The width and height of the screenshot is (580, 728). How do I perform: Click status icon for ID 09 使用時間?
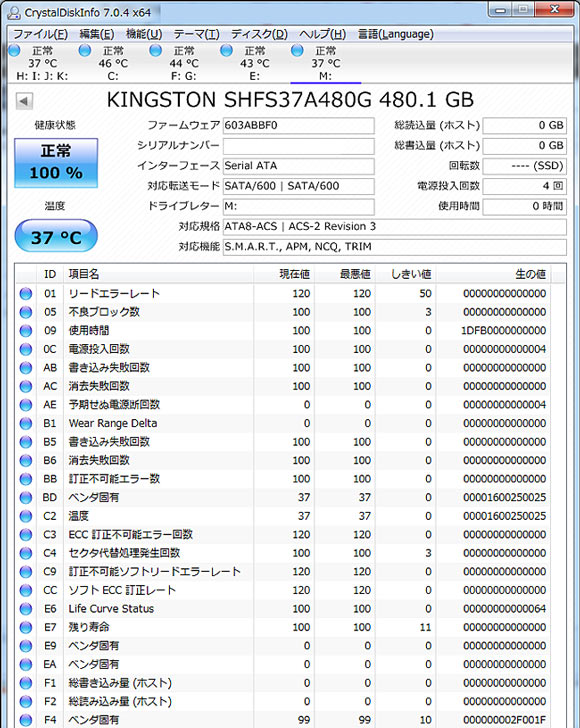[x=26, y=331]
